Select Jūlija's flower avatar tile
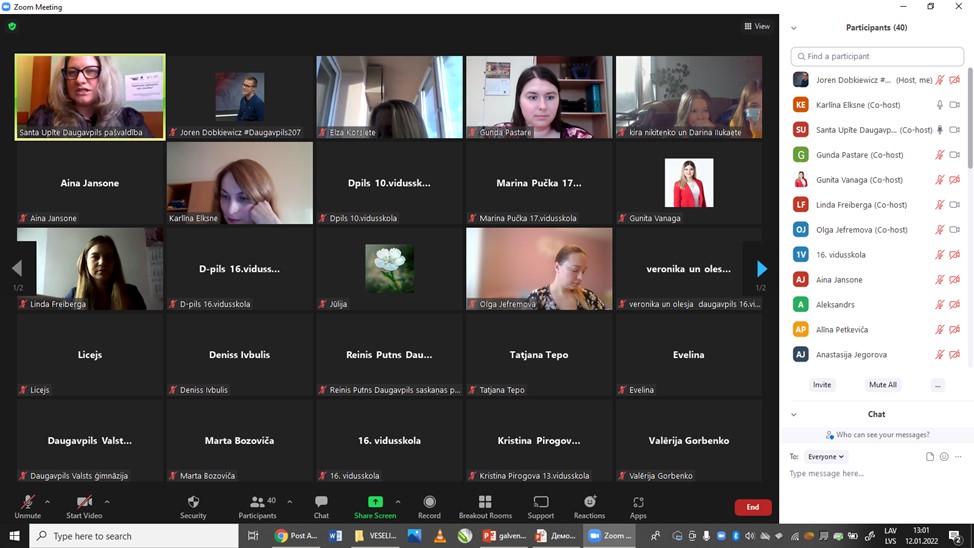974x548 pixels. pos(389,268)
